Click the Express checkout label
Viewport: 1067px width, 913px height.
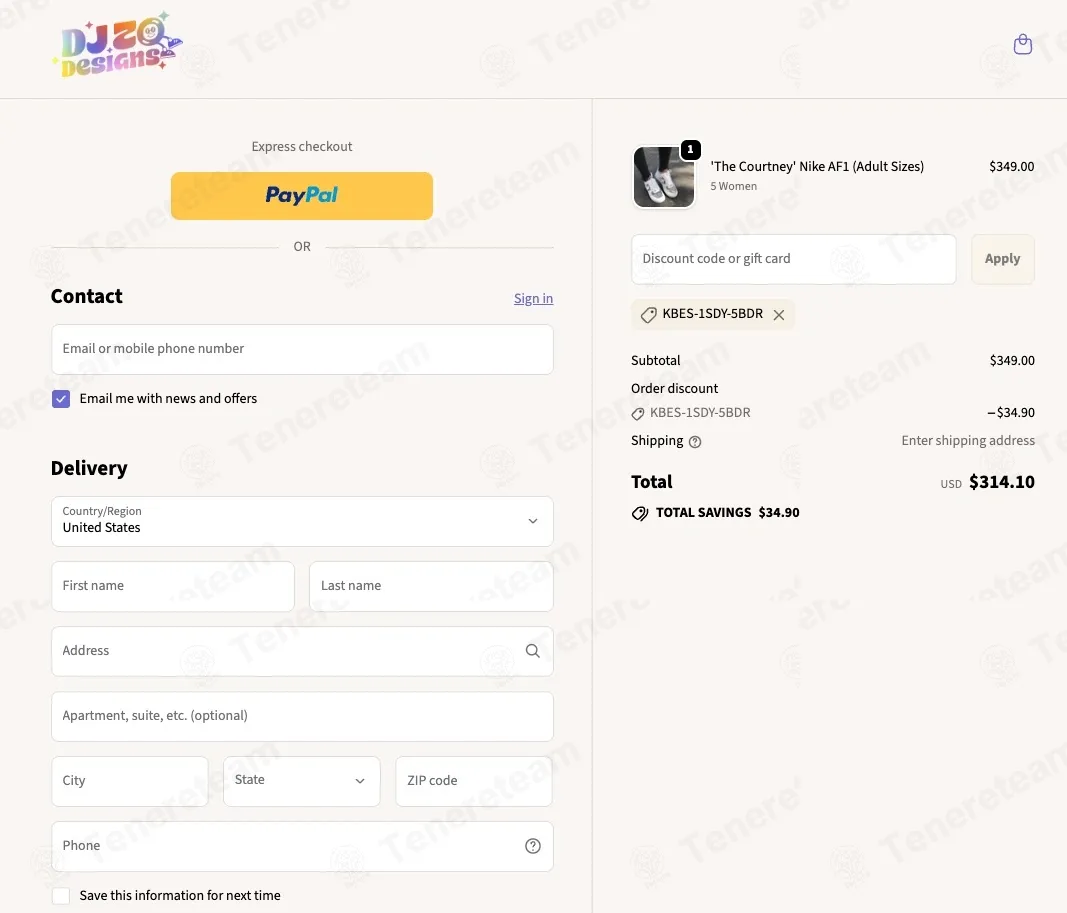pyautogui.click(x=301, y=146)
